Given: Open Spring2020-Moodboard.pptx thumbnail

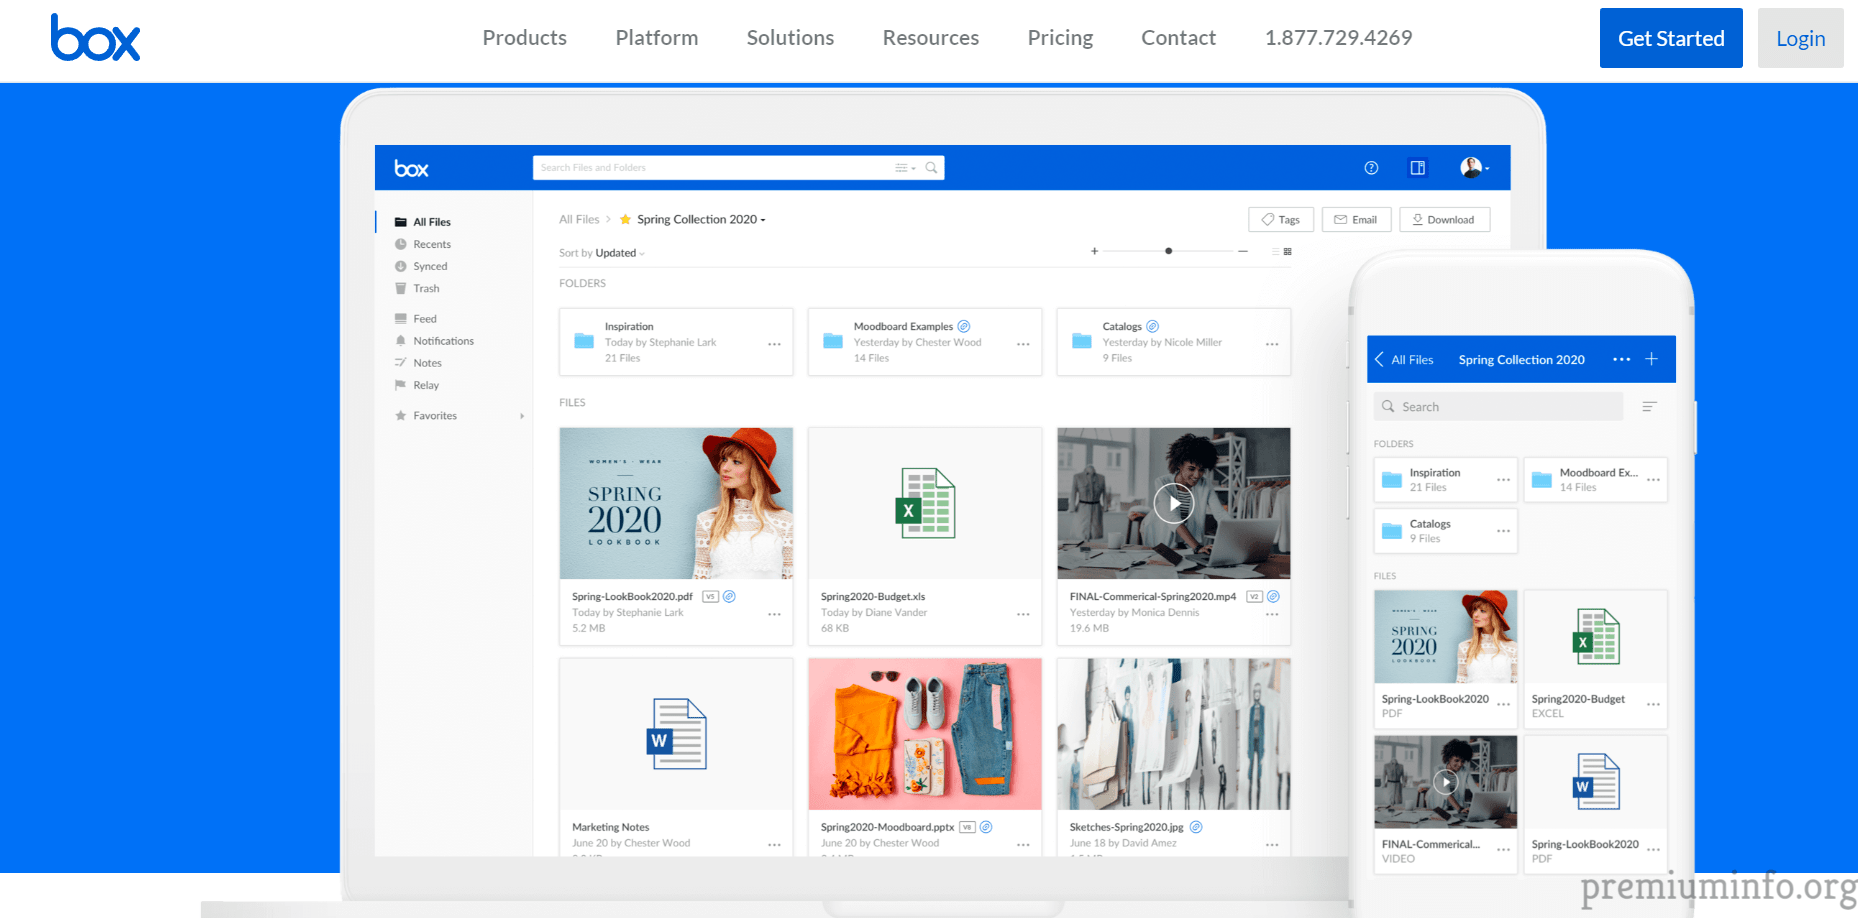Looking at the screenshot, I should (x=925, y=734).
